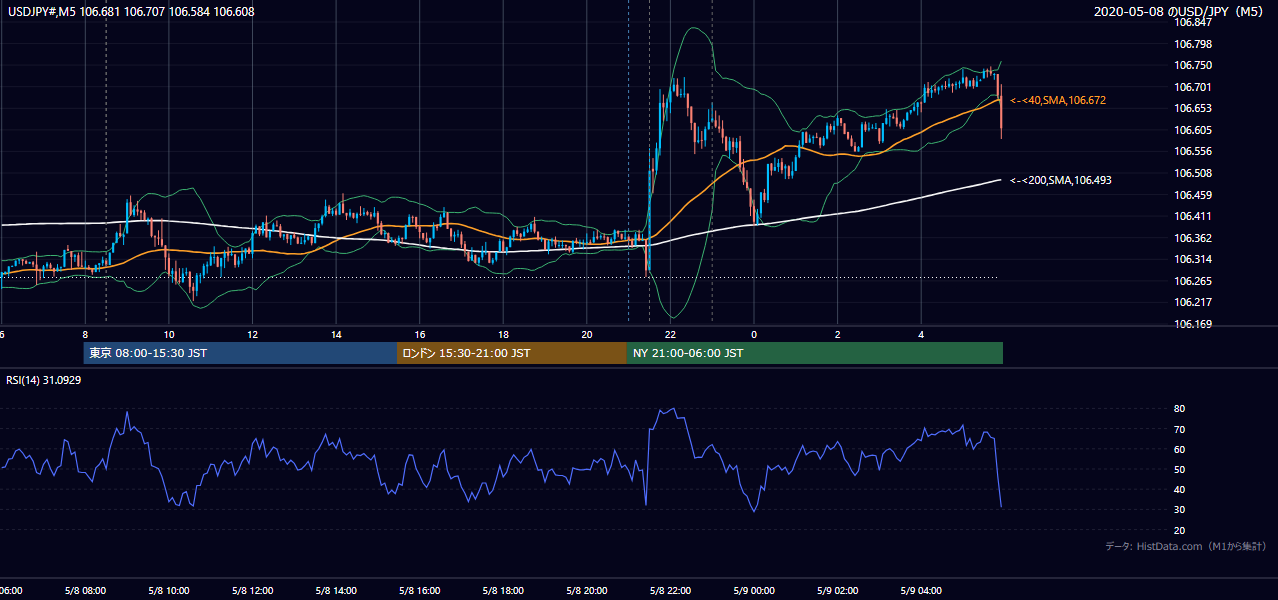The width and height of the screenshot is (1278, 600).
Task: Click the 106.798 price axis label
Action: tap(1193, 44)
